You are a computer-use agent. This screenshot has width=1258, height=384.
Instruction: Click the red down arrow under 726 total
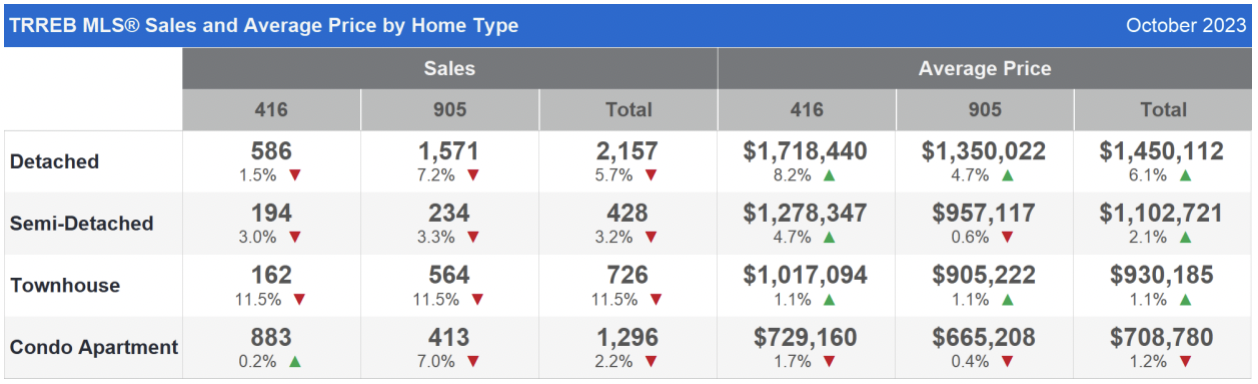[655, 299]
